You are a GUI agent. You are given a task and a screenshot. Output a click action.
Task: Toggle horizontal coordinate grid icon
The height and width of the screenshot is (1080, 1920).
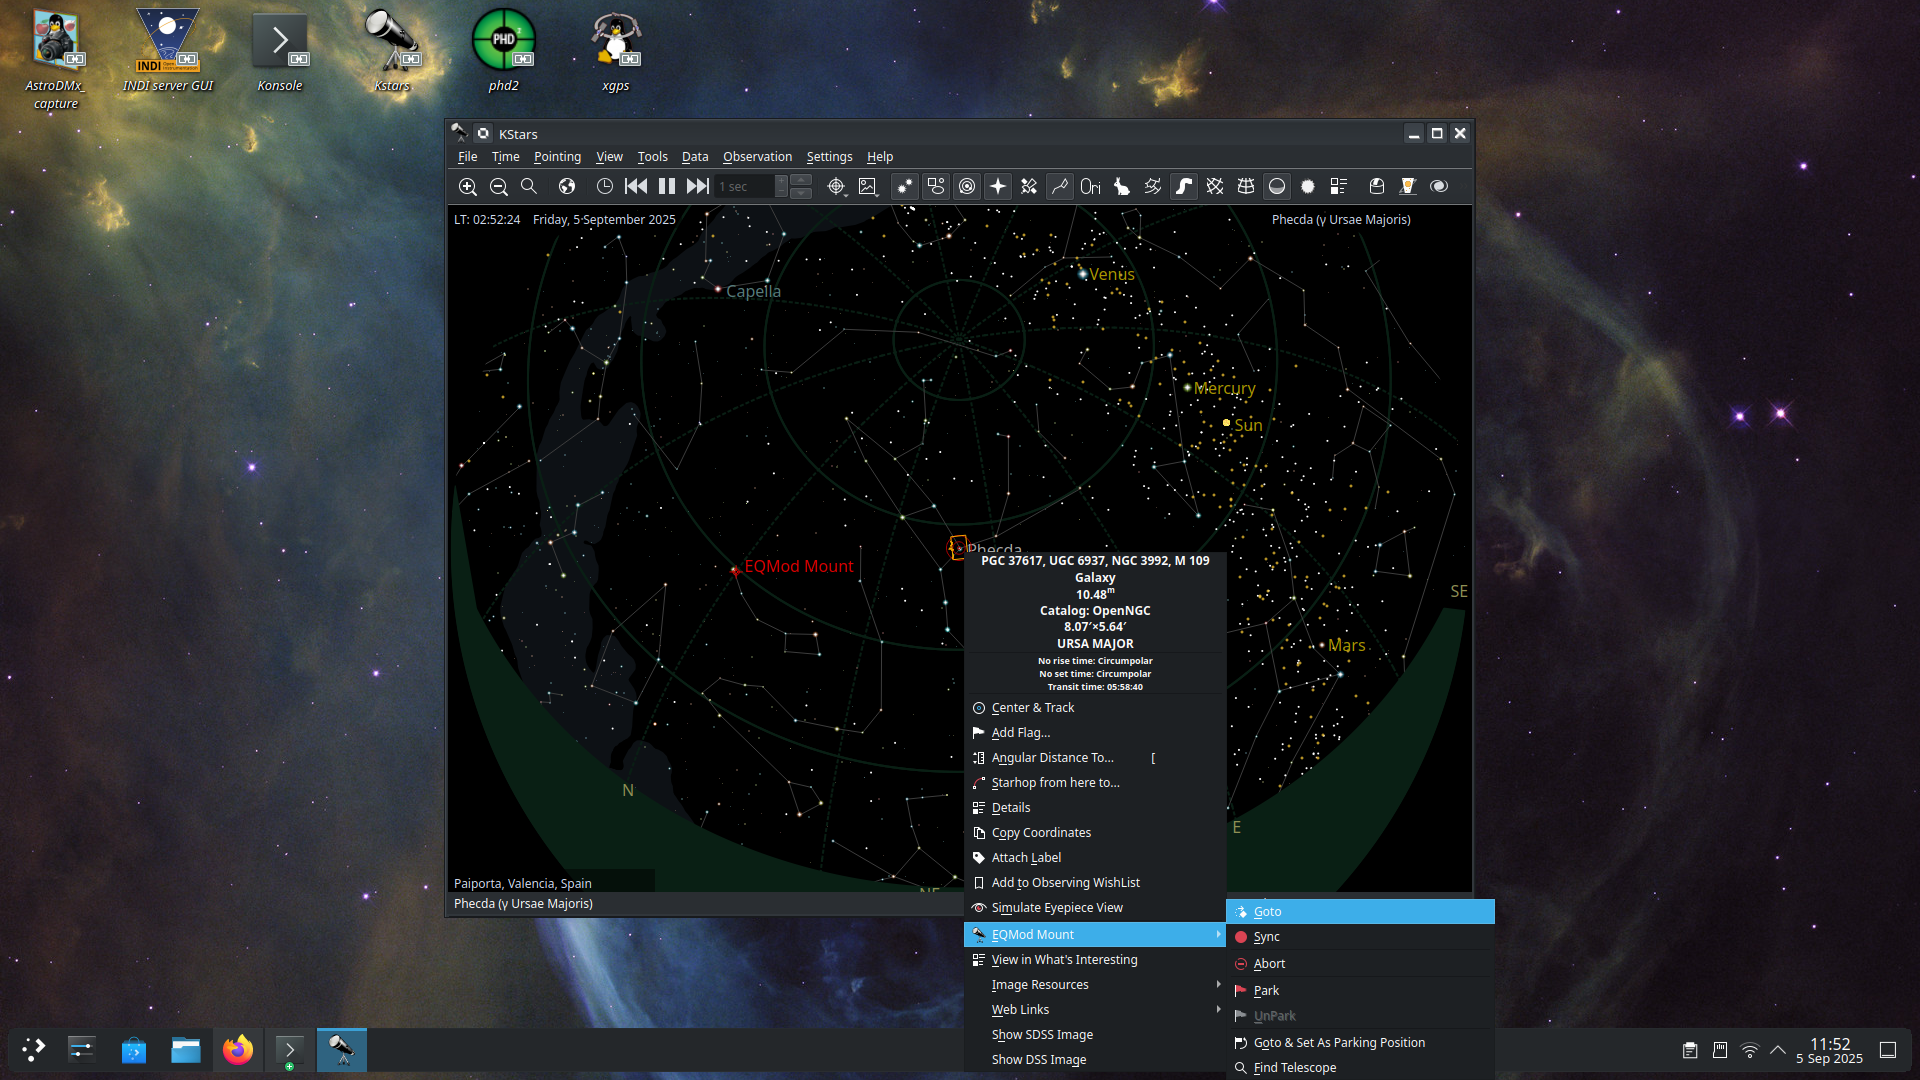click(x=1246, y=187)
